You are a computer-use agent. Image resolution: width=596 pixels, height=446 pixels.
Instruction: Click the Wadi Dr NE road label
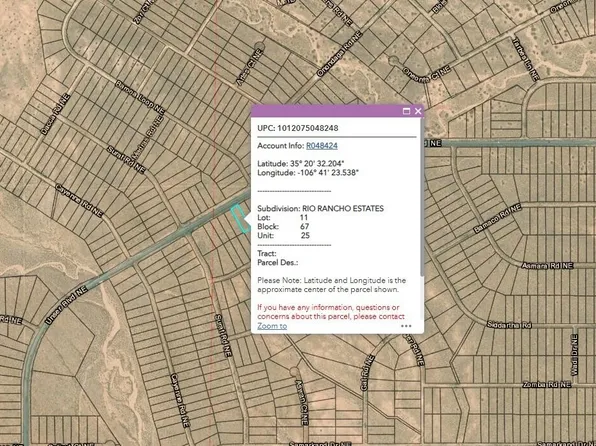click(574, 355)
